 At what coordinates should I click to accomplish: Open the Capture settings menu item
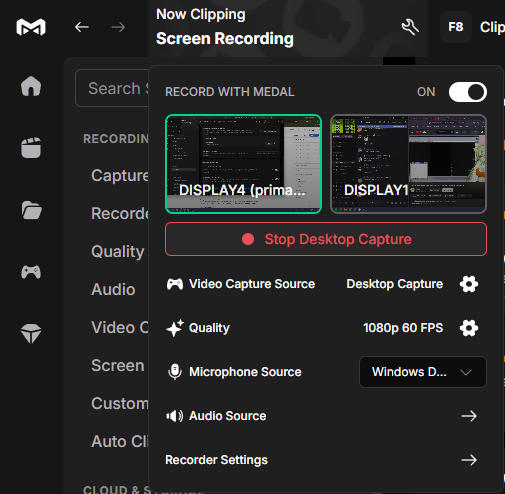click(120, 176)
